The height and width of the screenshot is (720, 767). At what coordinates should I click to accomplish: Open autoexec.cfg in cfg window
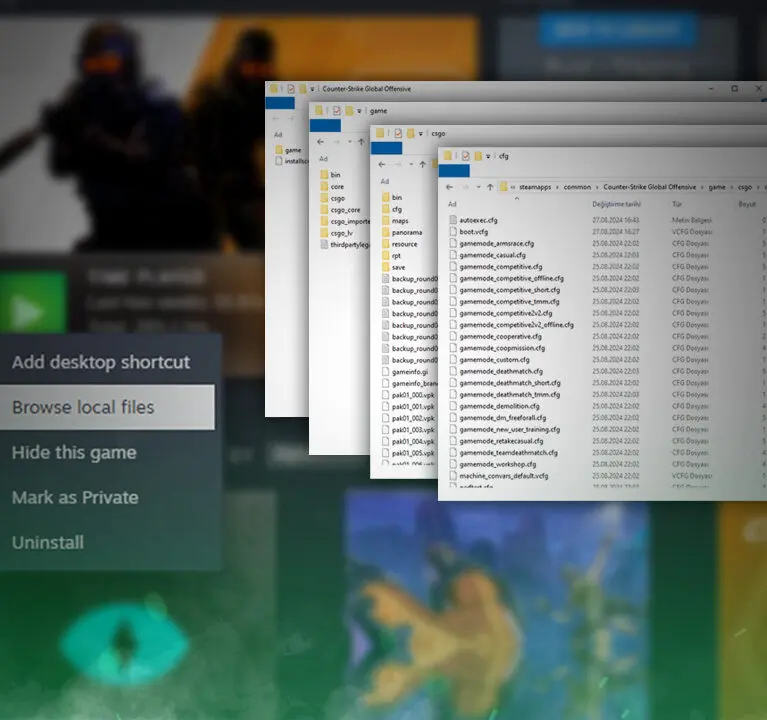pyautogui.click(x=473, y=220)
